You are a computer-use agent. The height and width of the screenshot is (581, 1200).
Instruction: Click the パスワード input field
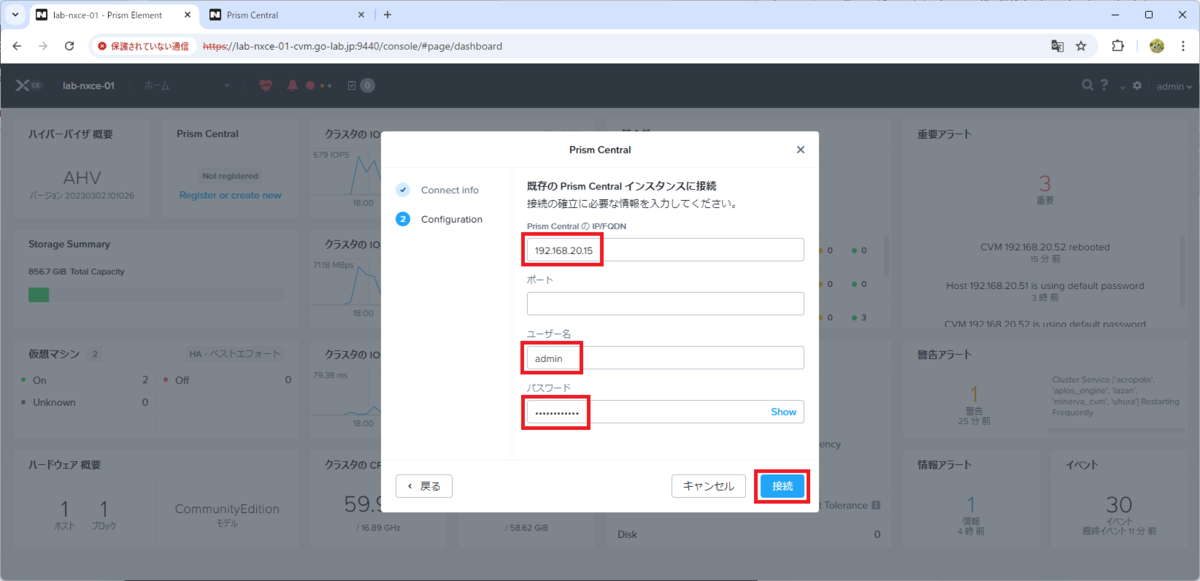[665, 412]
